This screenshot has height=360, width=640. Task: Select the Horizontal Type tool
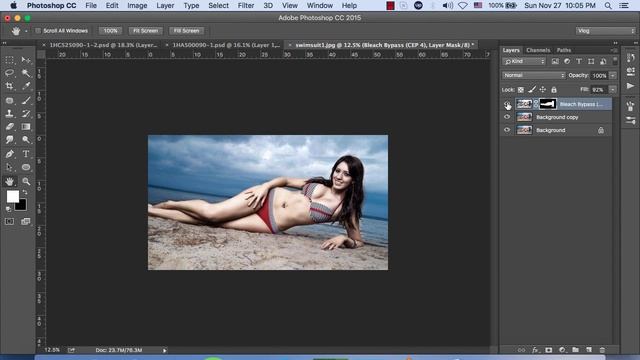tap(26, 154)
